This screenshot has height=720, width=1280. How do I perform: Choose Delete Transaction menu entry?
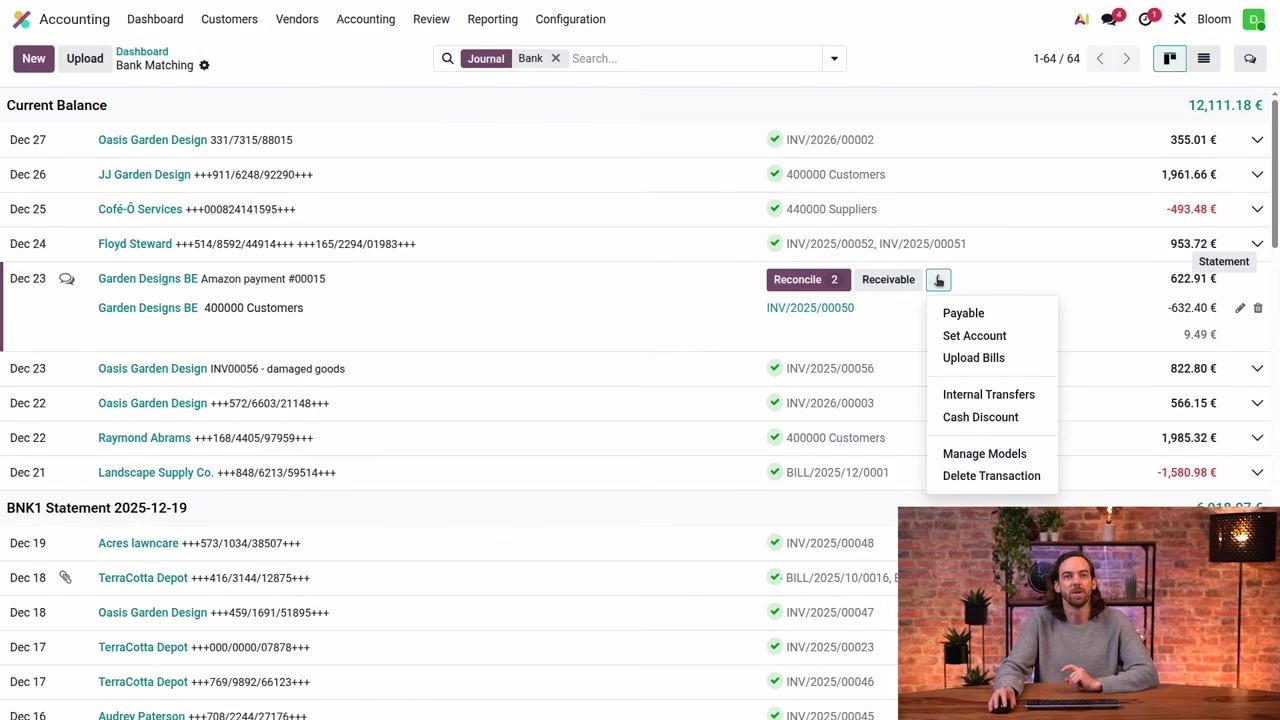tap(992, 476)
